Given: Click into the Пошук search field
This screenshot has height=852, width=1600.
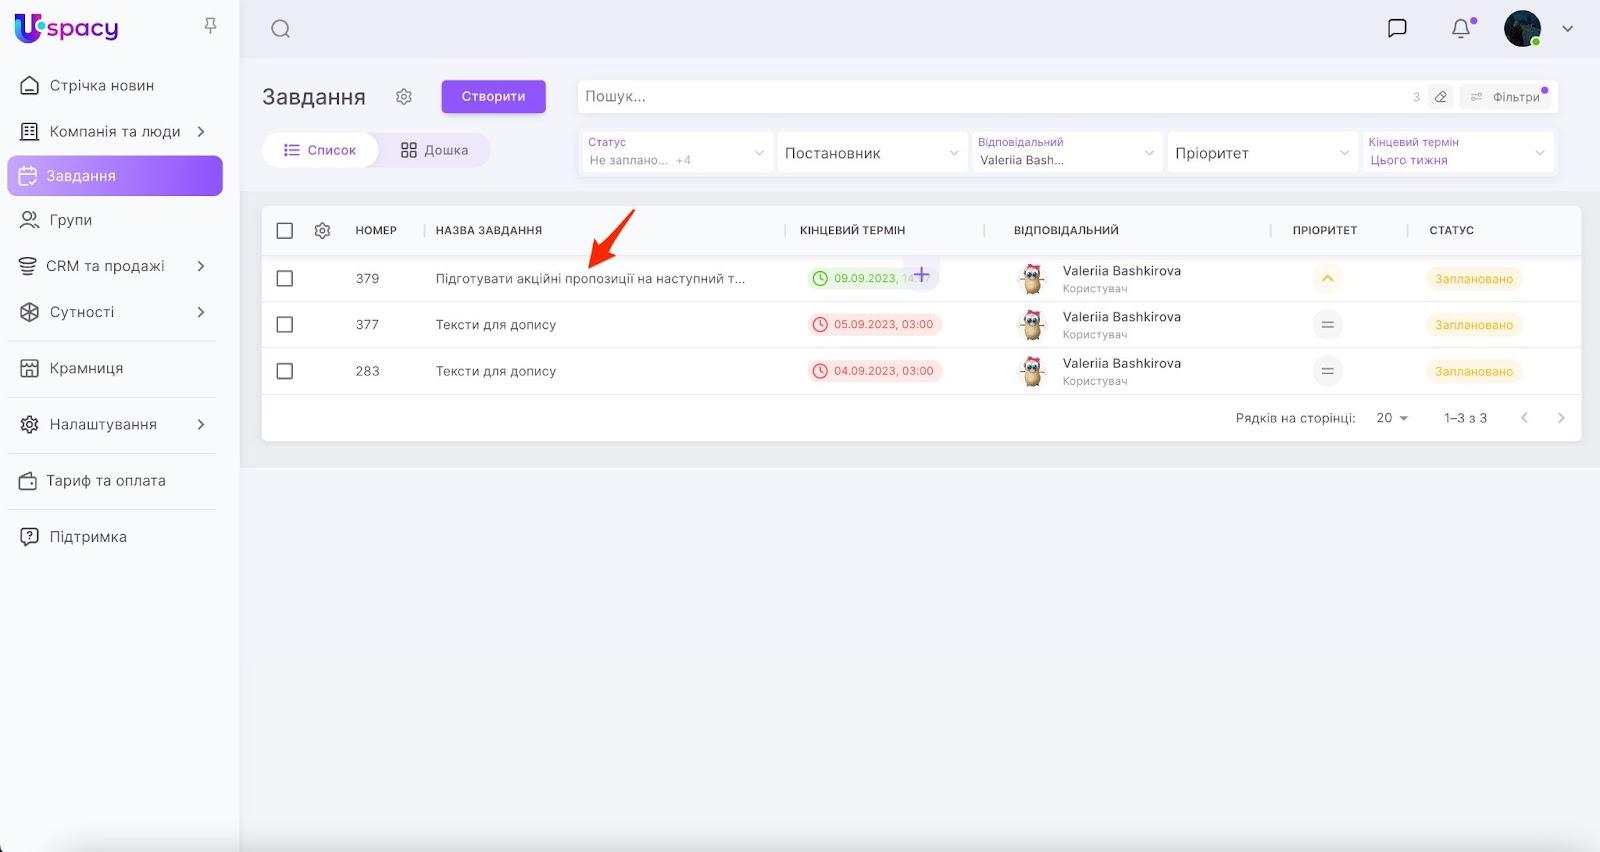Looking at the screenshot, I should pos(990,97).
